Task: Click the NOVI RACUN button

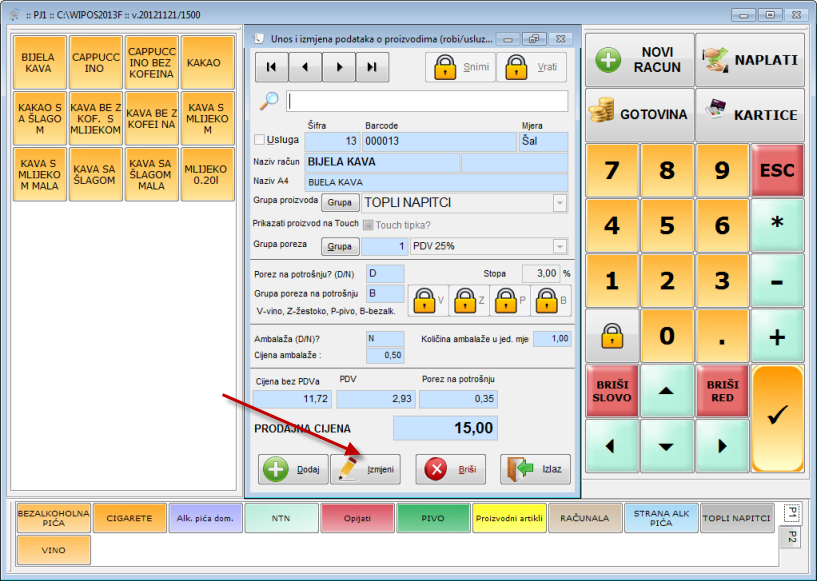Action: [637, 60]
